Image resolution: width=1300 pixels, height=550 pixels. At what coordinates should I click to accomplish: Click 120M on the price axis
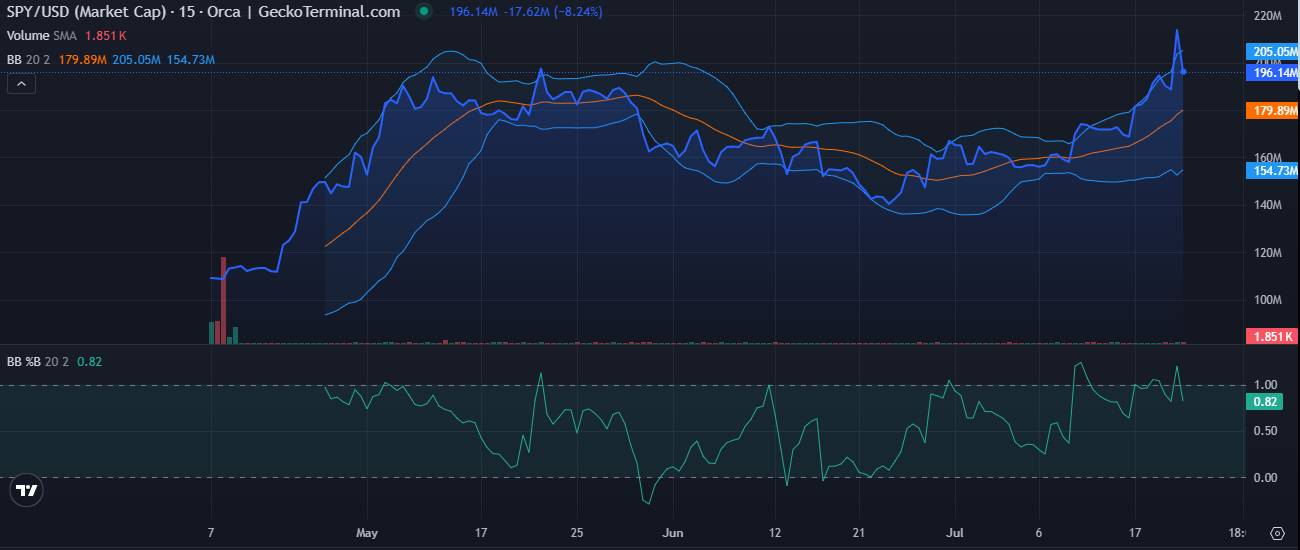tap(1269, 253)
